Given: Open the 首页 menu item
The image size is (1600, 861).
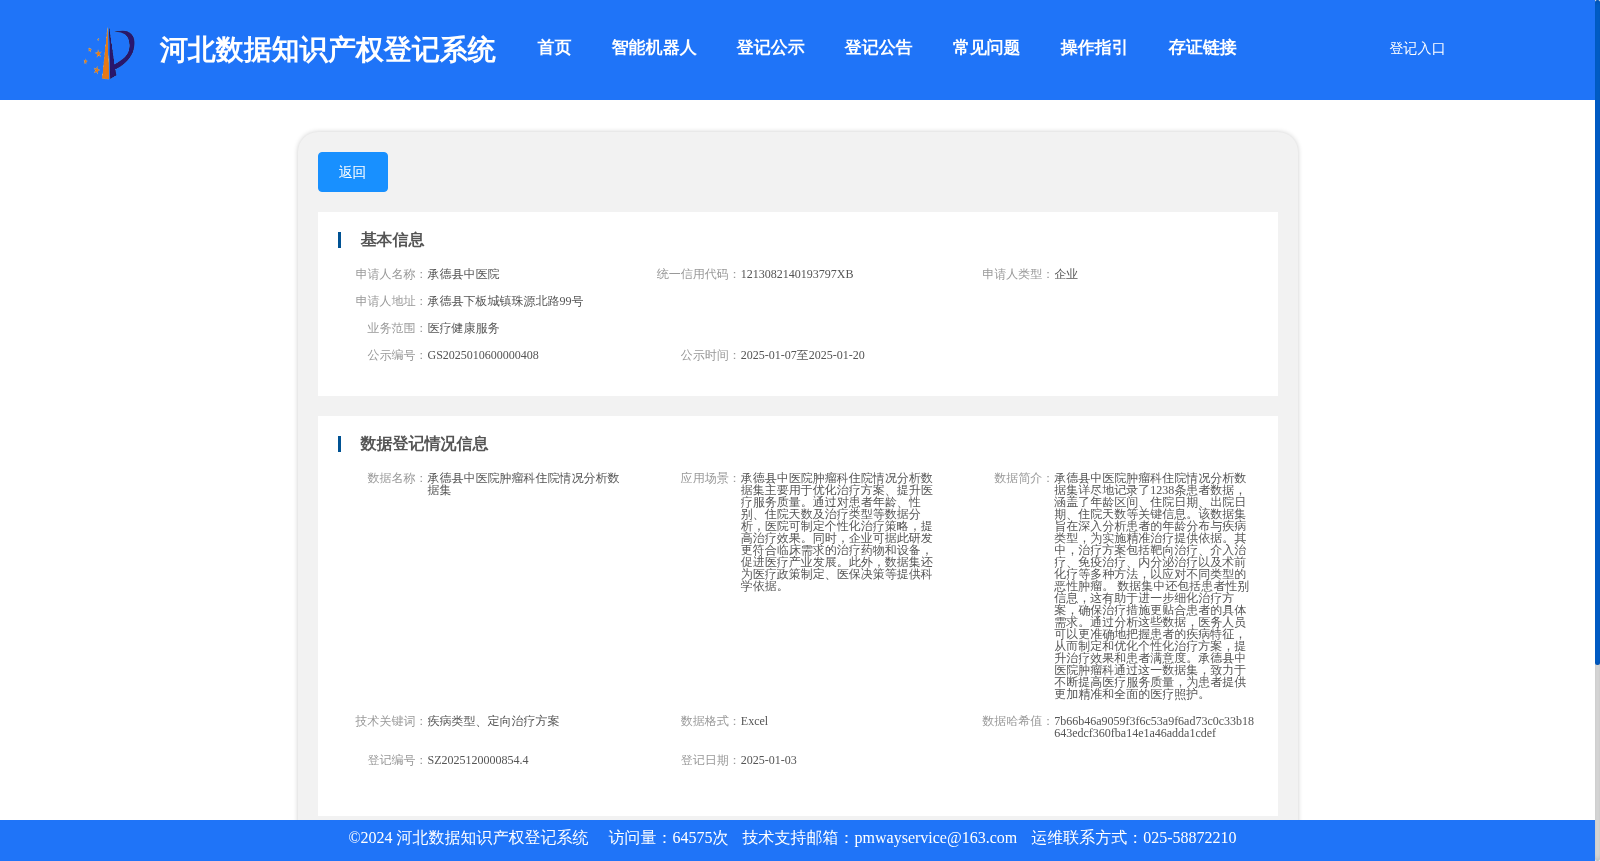Looking at the screenshot, I should pyautogui.click(x=554, y=48).
